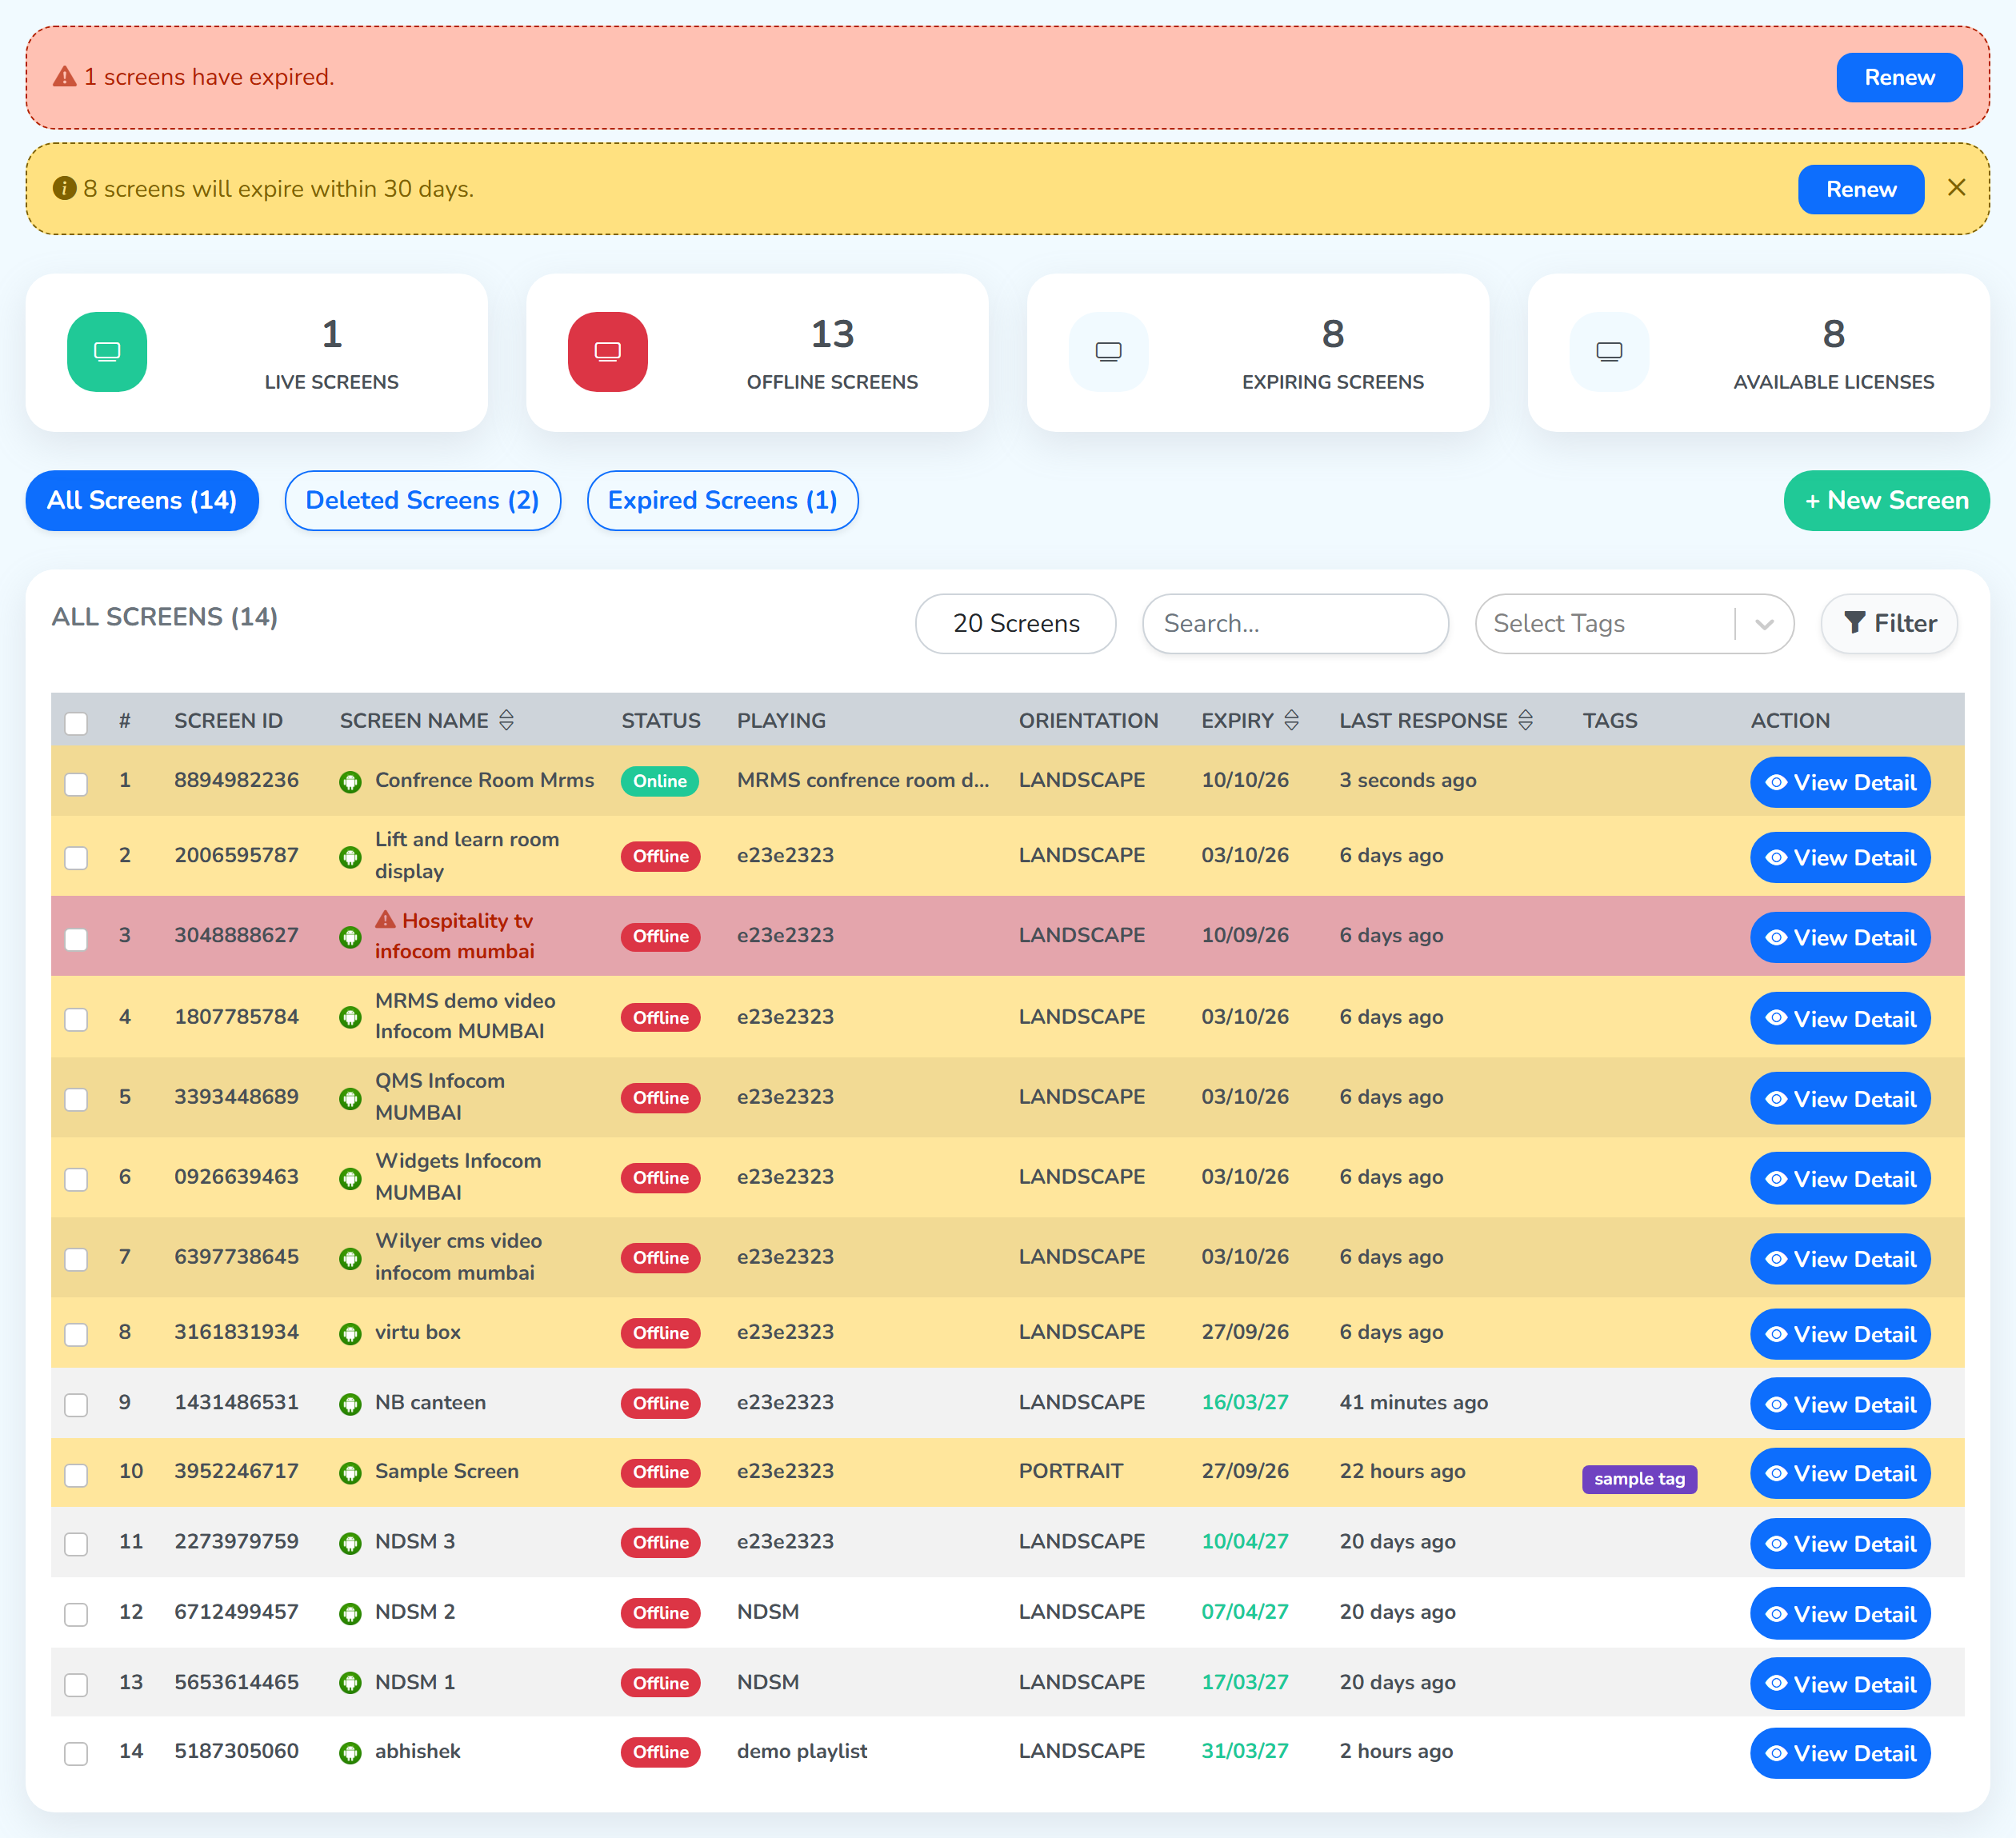Open the Filter options
The image size is (2016, 1838).
(x=1889, y=624)
